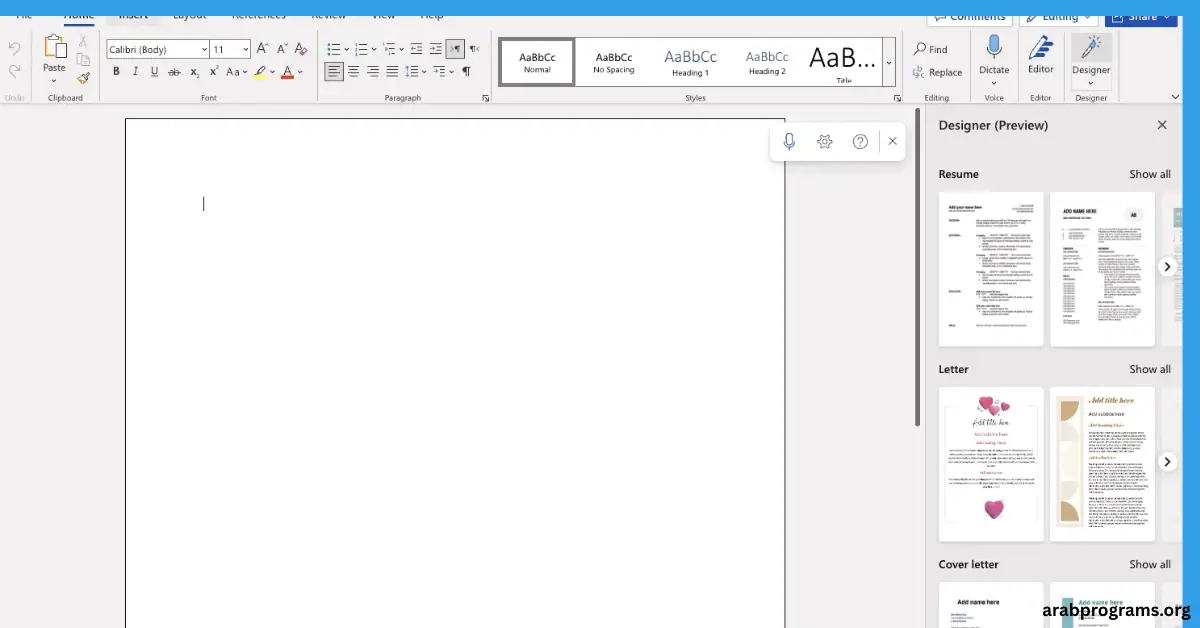1200x628 pixels.
Task: Open the font color dropdown arrow
Action: pyautogui.click(x=299, y=72)
